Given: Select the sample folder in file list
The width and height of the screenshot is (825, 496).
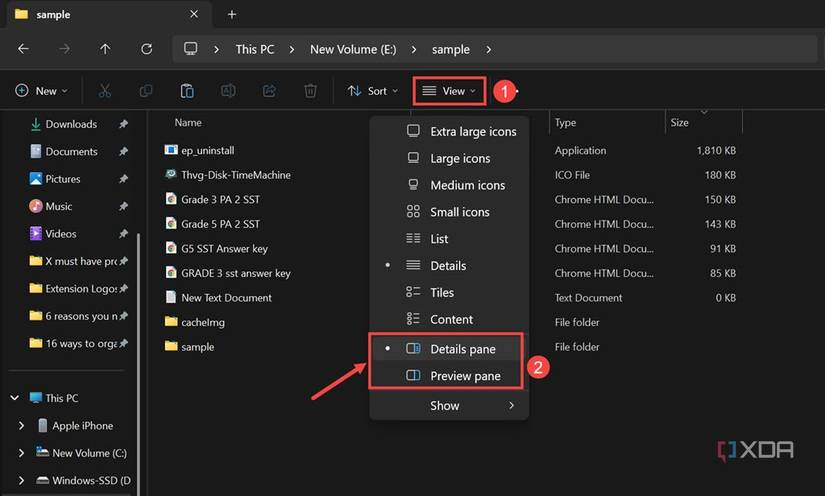Looking at the screenshot, I should tap(197, 347).
